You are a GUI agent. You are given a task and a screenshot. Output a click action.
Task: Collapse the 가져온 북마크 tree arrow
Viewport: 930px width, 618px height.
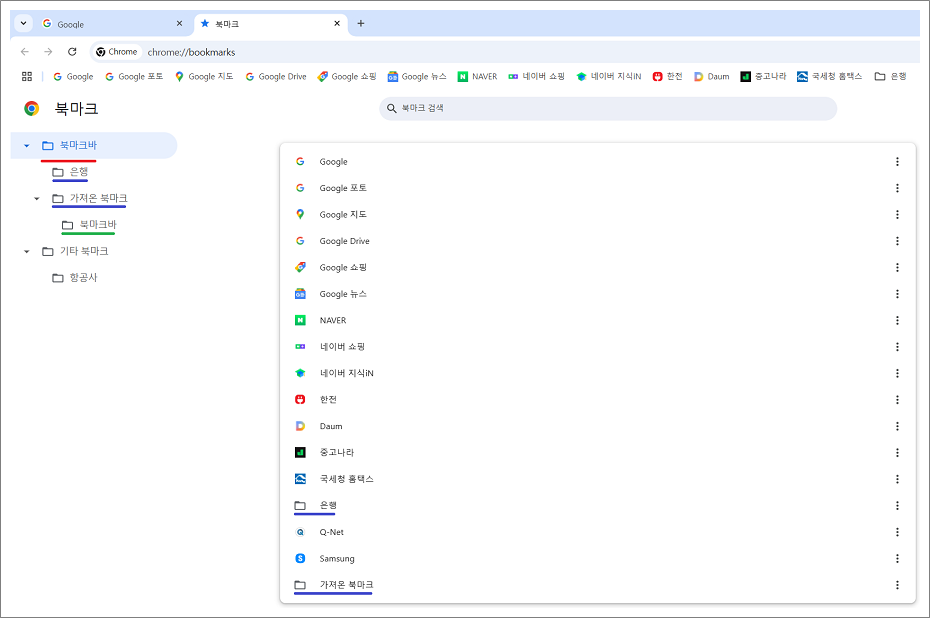(37, 199)
